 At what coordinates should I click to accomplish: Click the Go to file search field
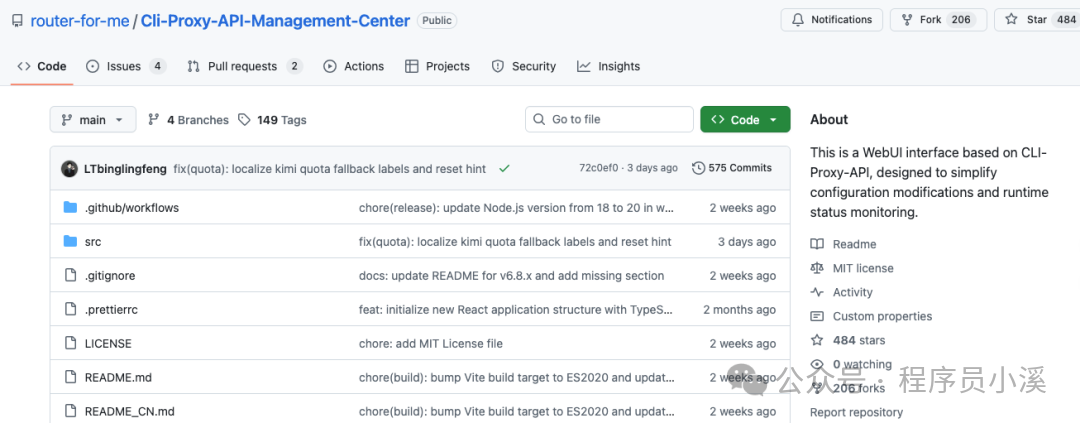[609, 120]
